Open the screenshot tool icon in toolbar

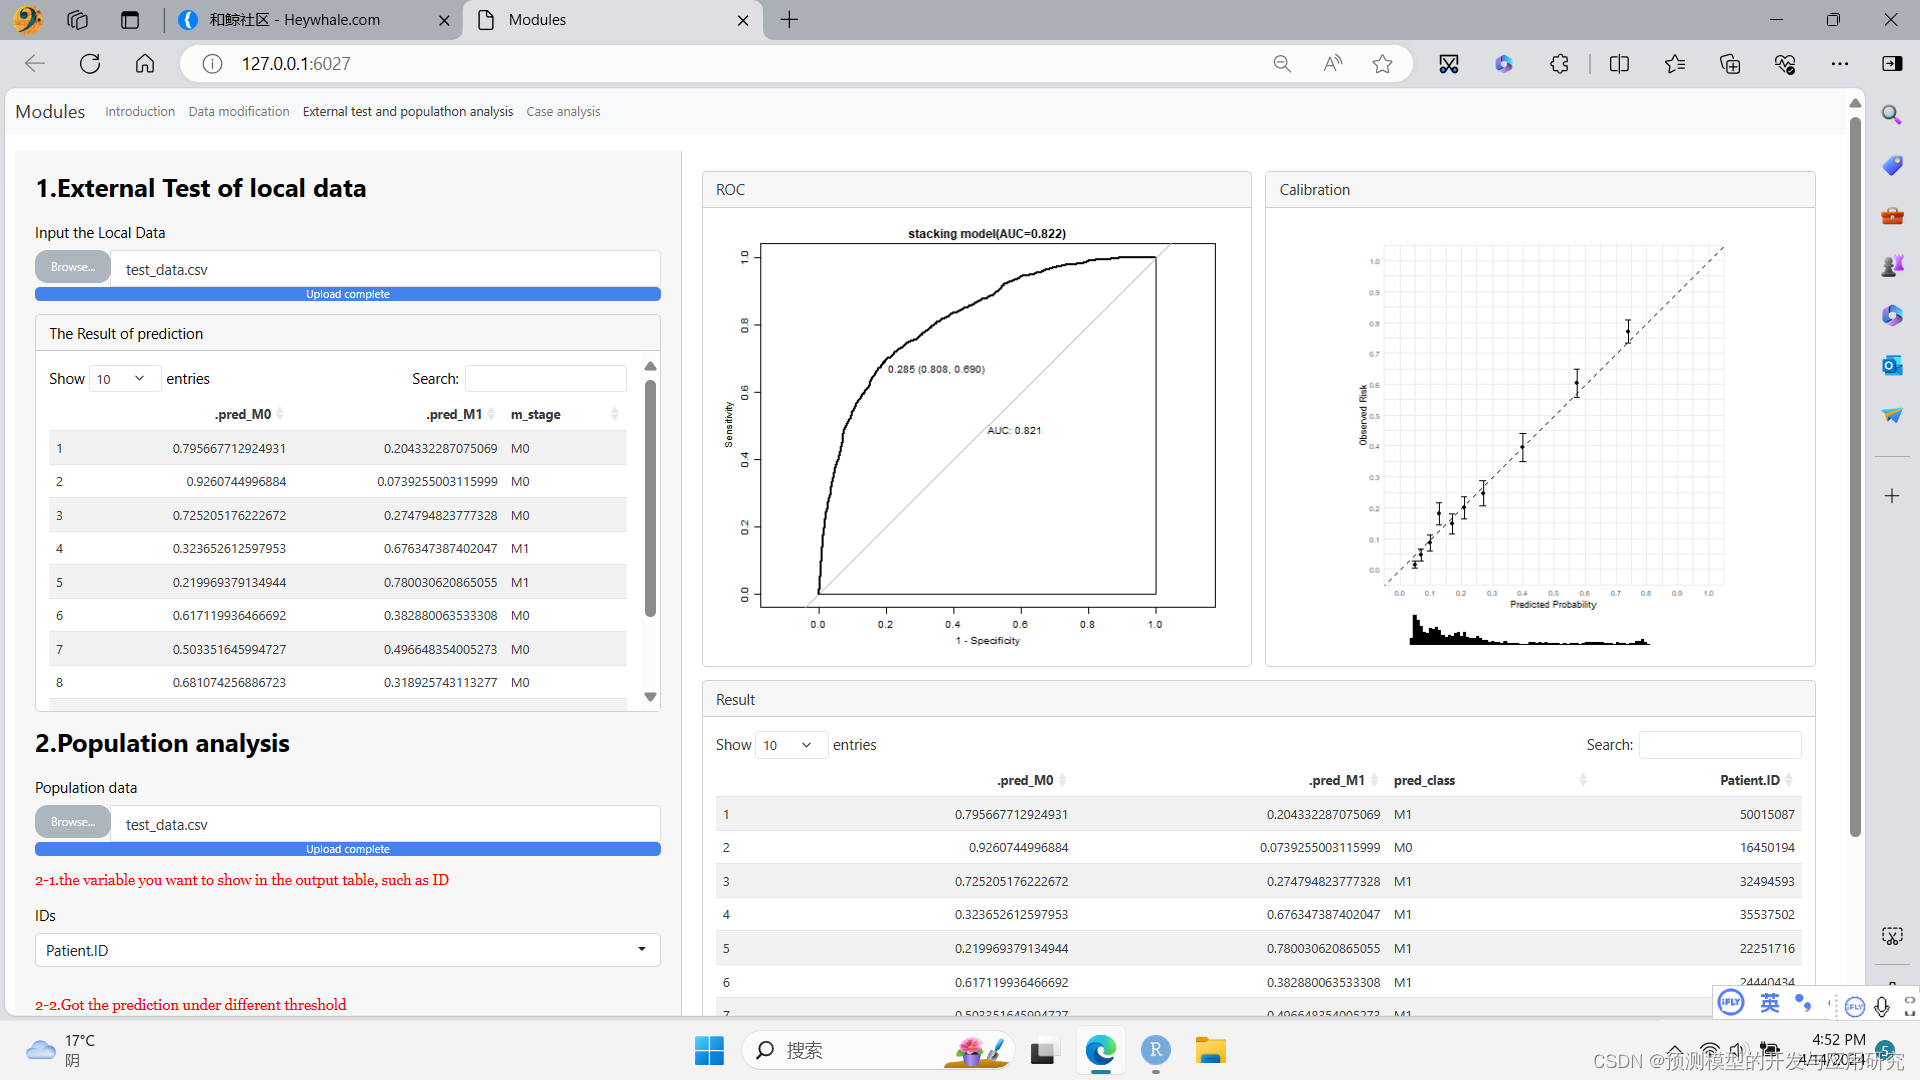(1449, 64)
